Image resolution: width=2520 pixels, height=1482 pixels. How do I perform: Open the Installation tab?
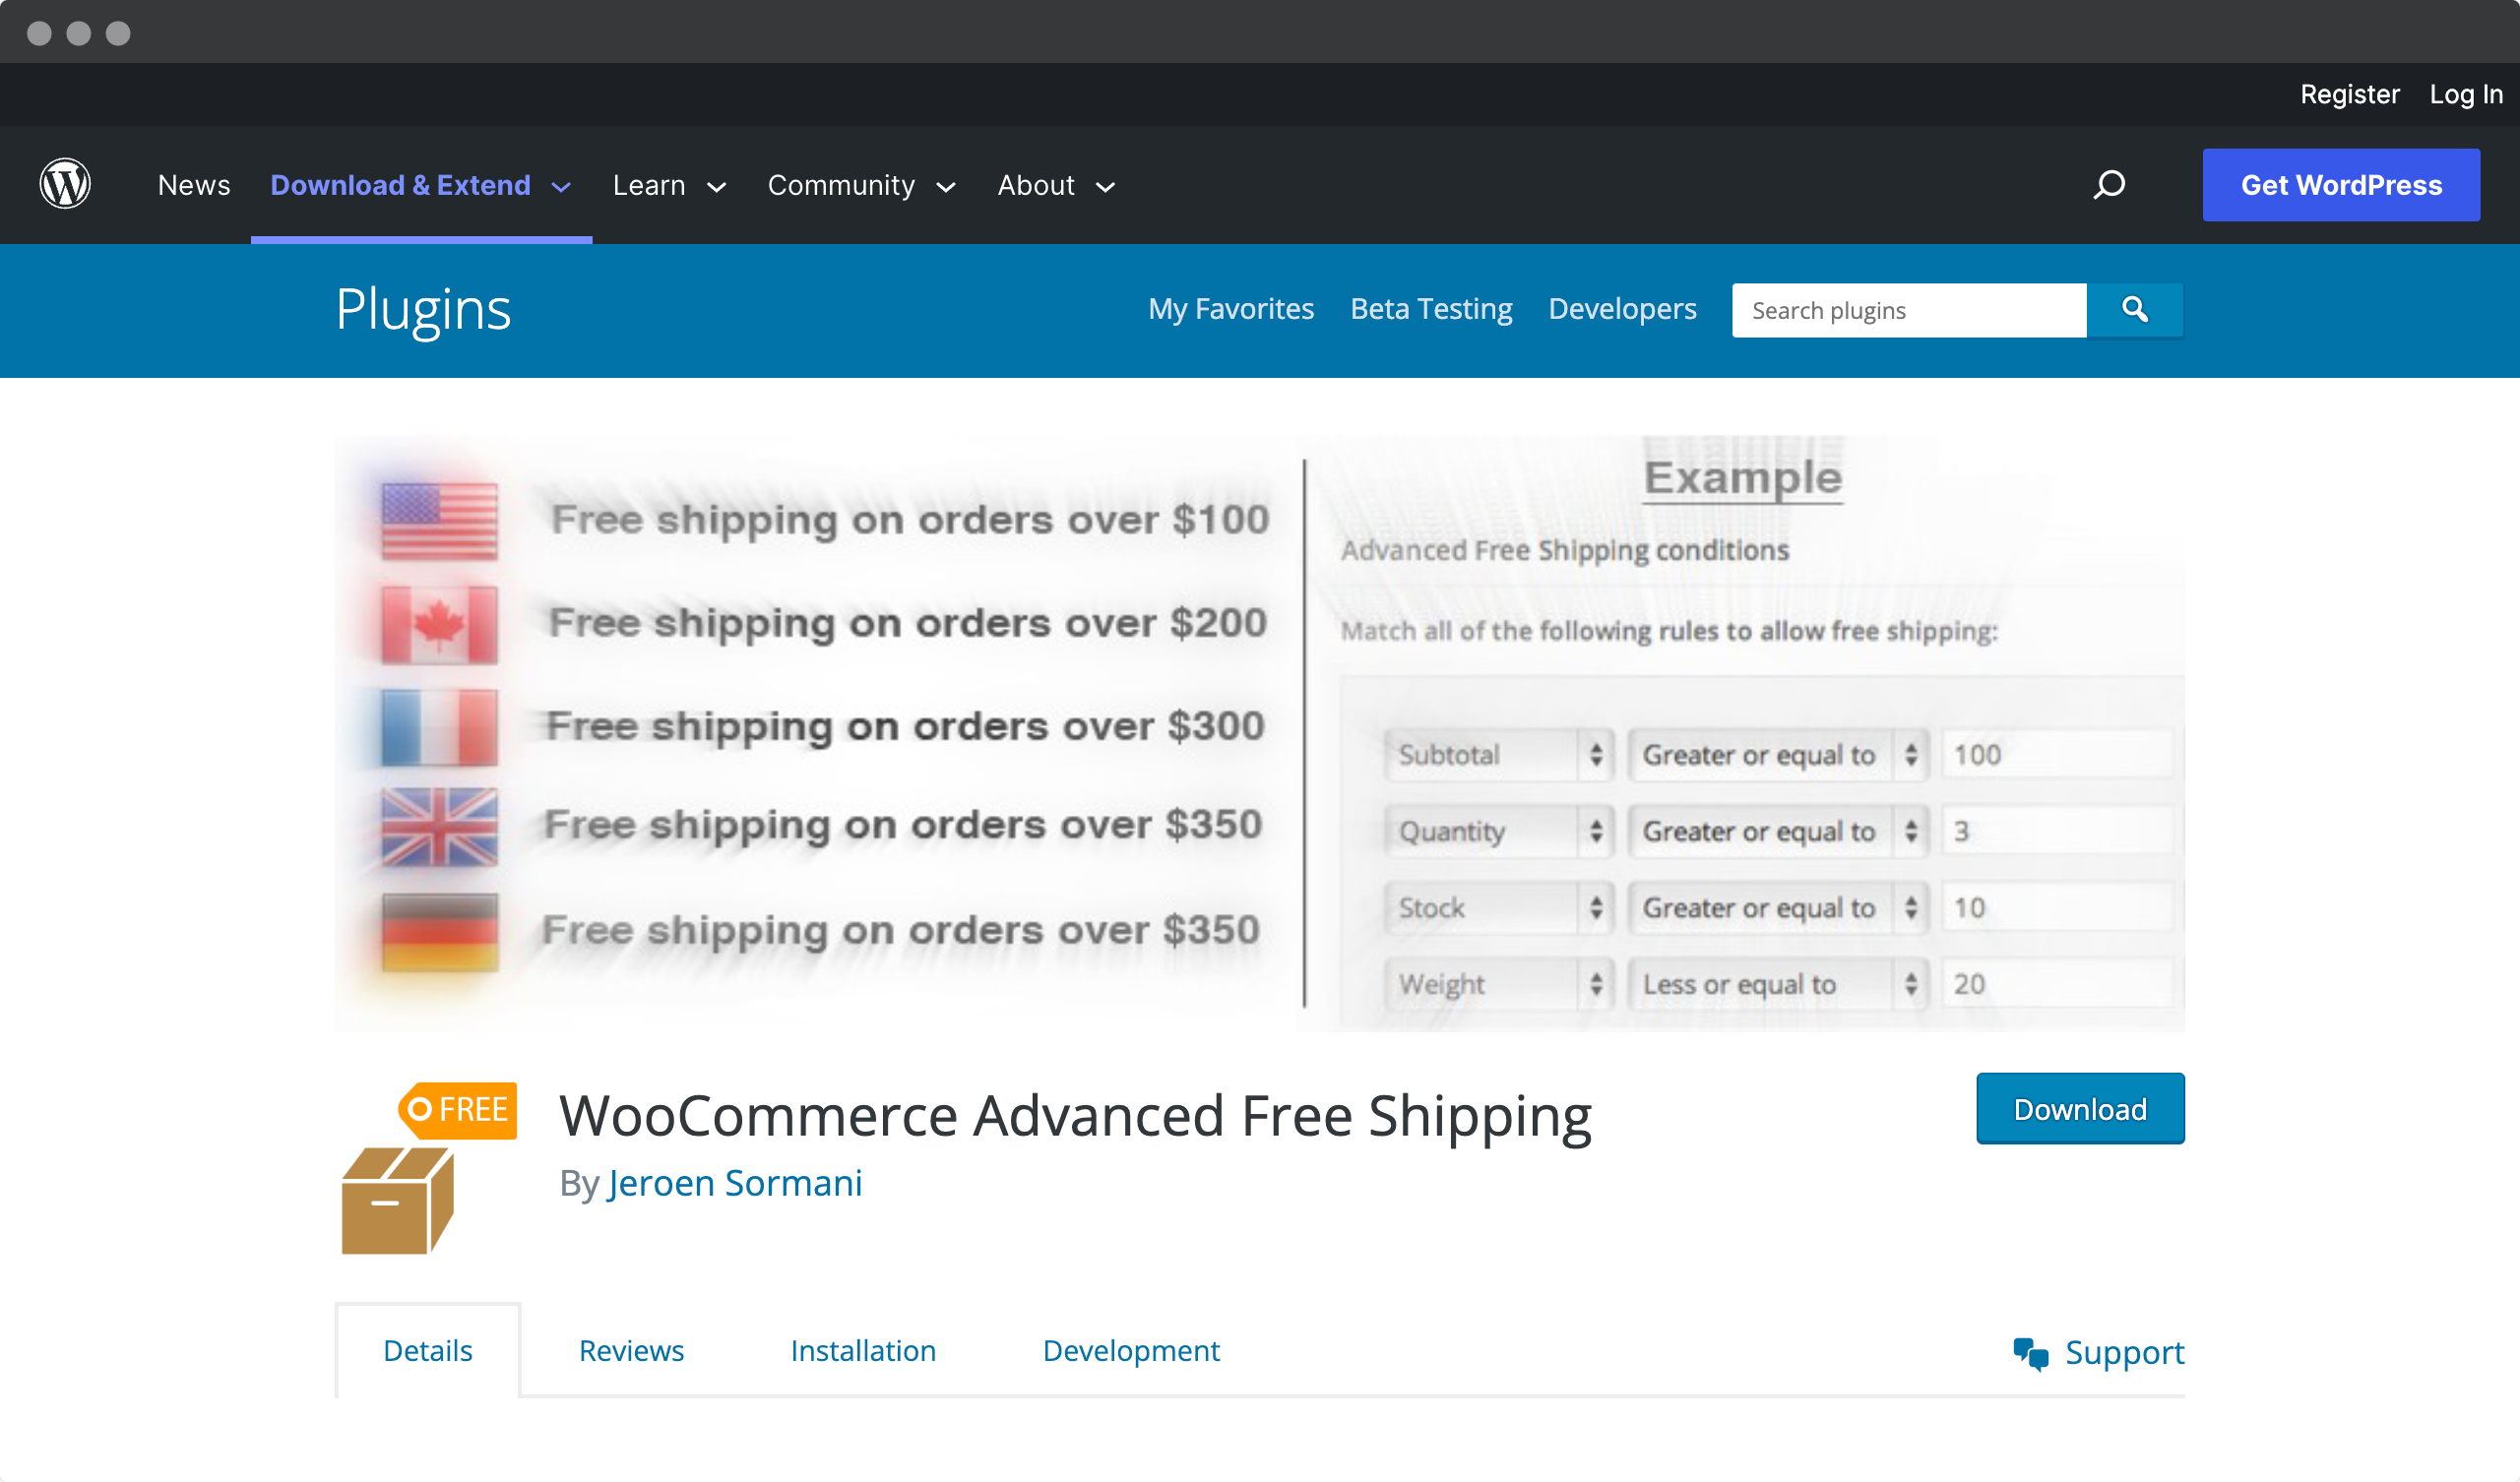pyautogui.click(x=861, y=1348)
